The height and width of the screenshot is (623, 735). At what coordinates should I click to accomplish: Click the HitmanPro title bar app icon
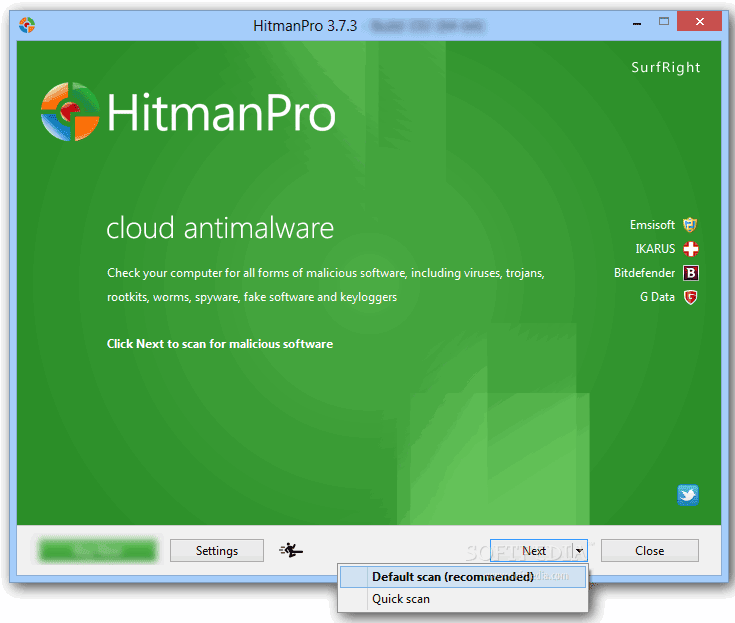(27, 25)
